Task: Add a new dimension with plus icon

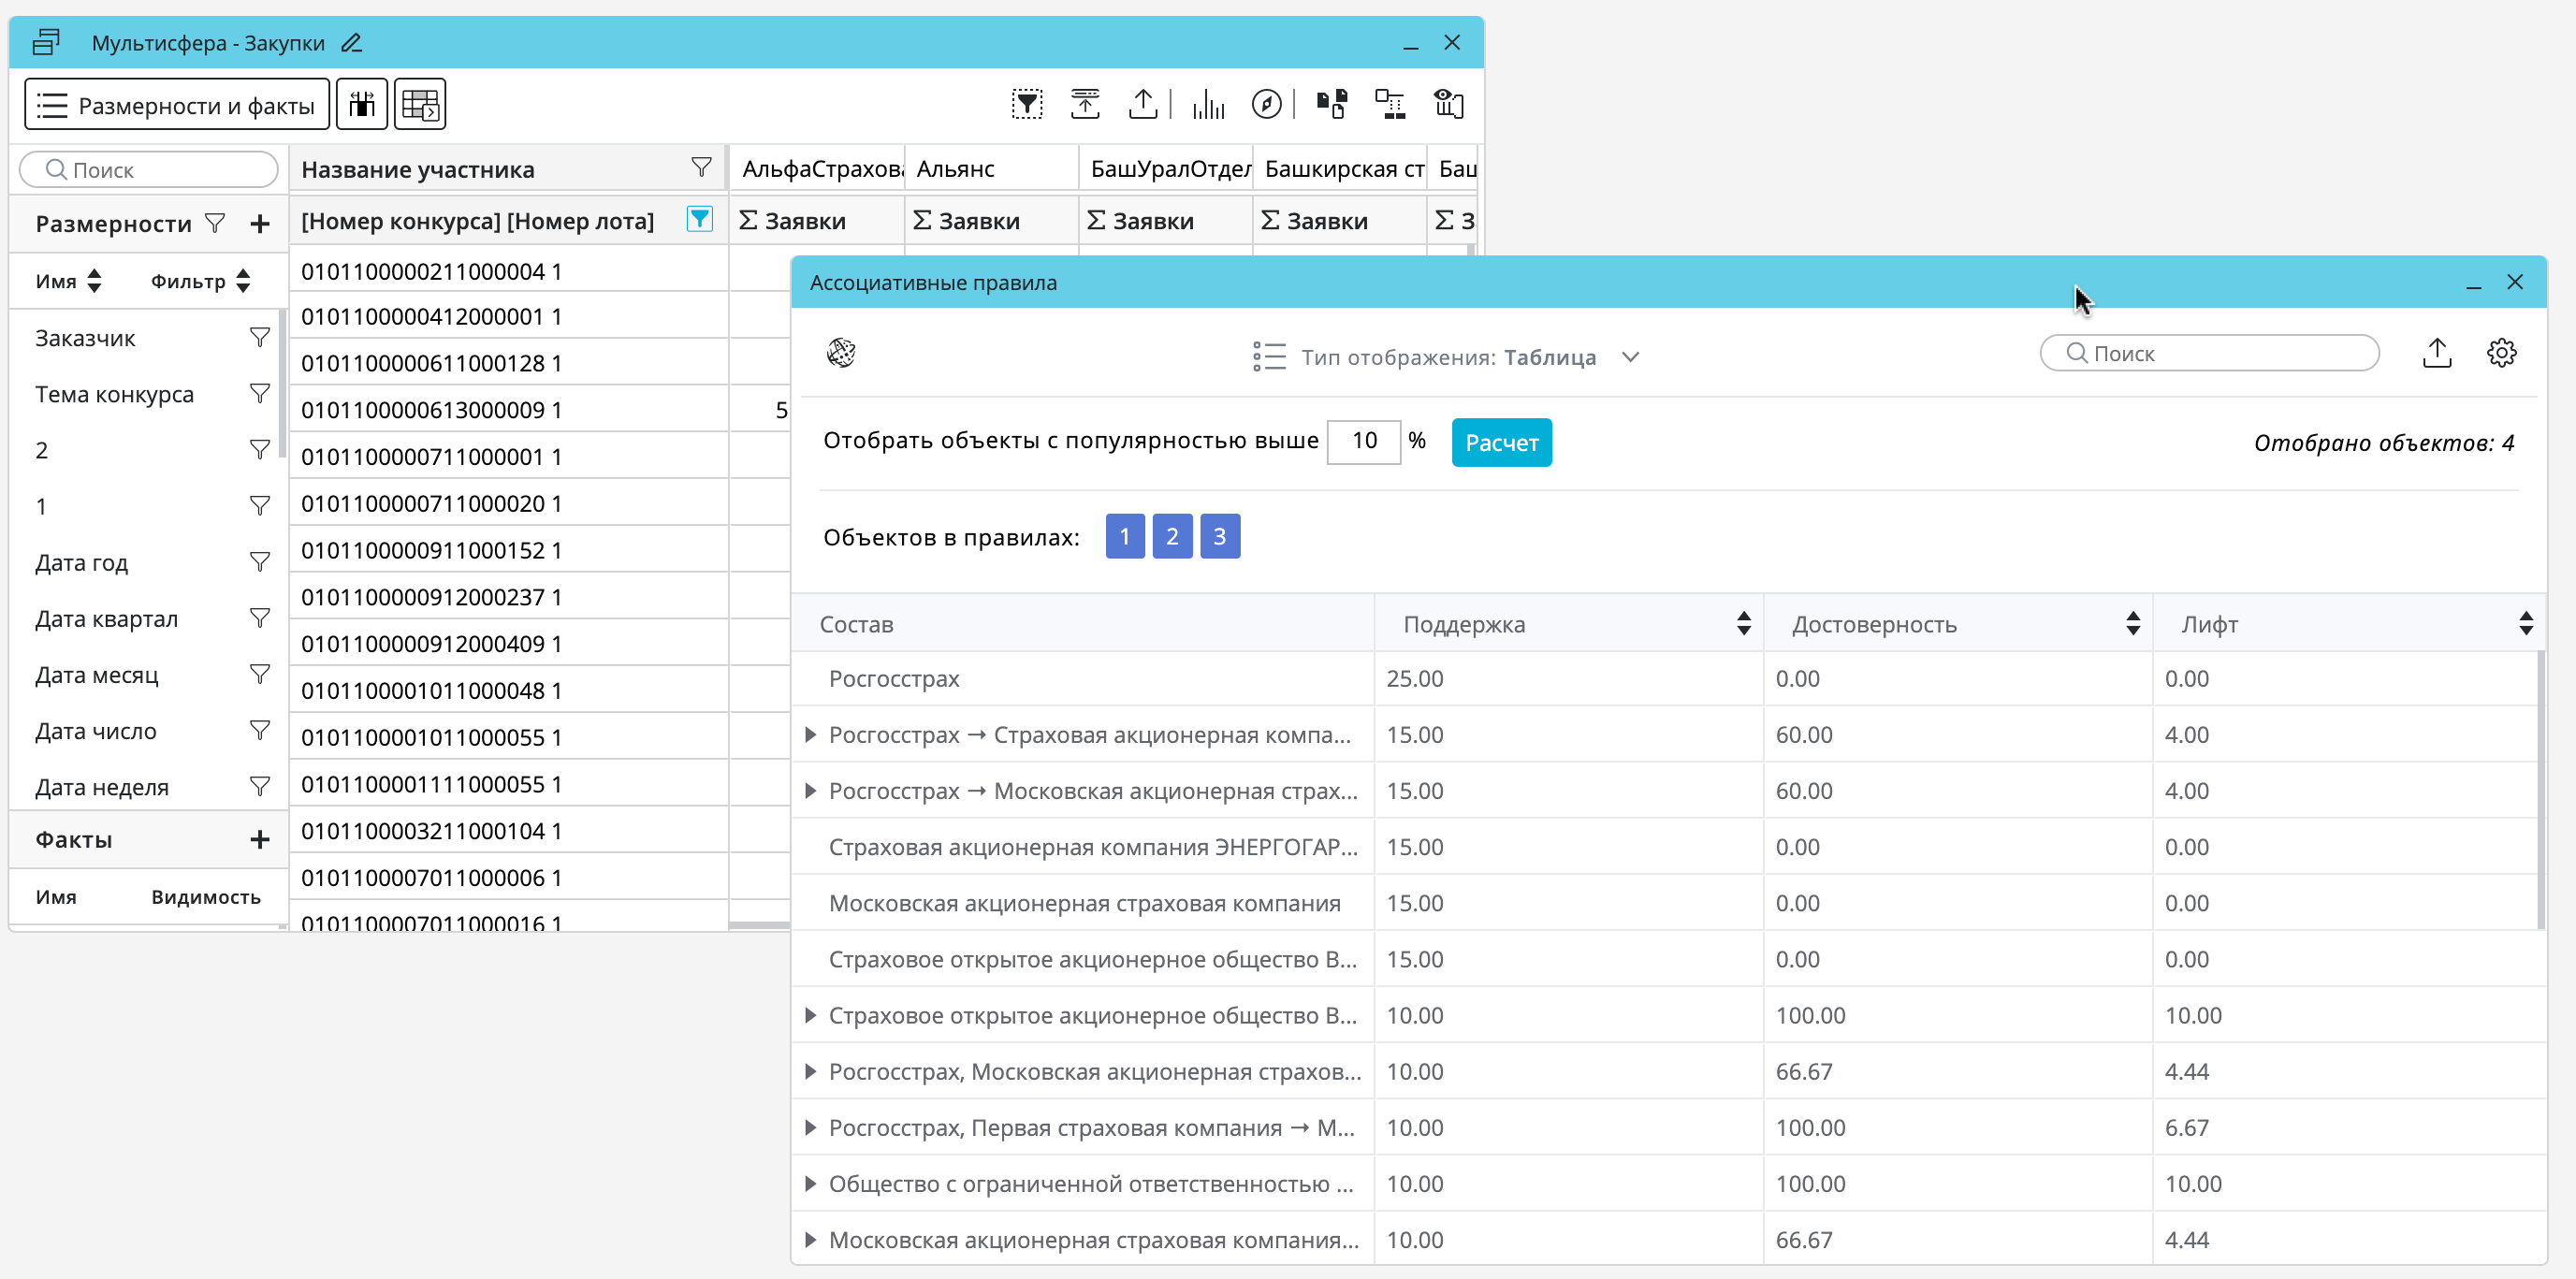Action: click(260, 223)
